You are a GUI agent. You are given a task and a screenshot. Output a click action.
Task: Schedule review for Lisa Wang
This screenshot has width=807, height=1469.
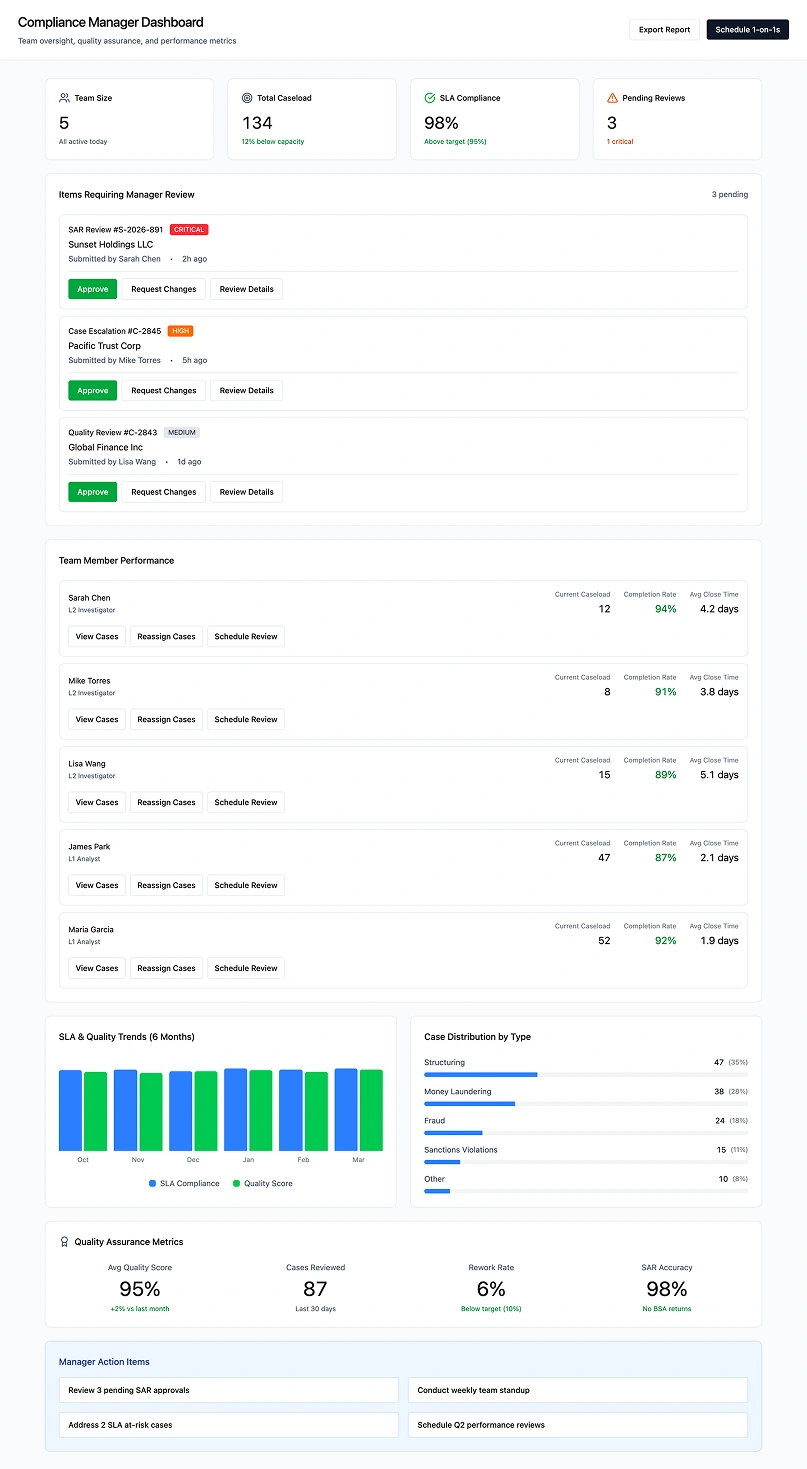tap(246, 802)
